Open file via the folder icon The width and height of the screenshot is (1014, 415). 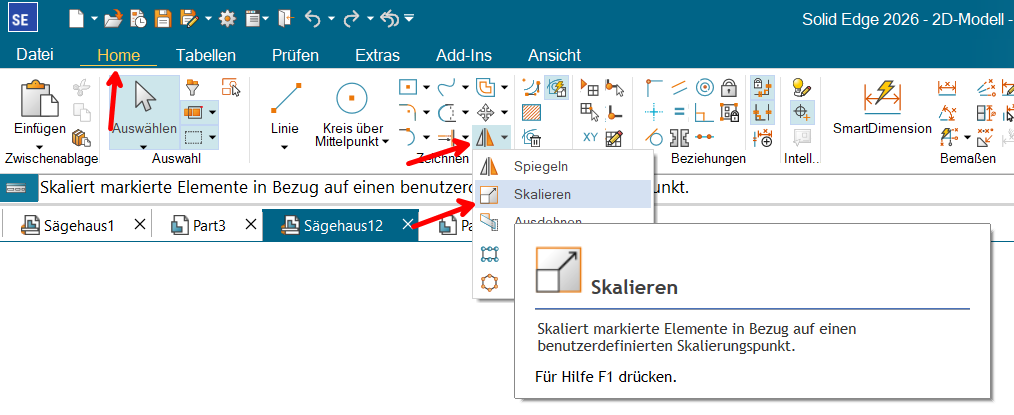[113, 19]
